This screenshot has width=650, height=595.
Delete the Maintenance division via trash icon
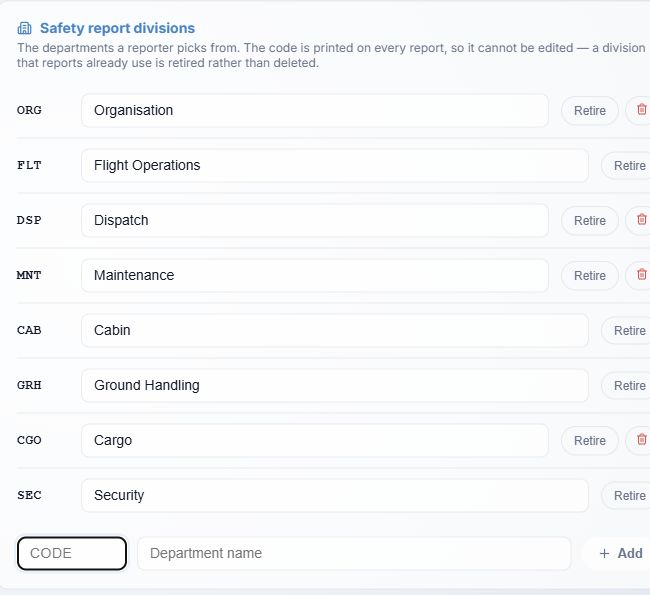coord(641,275)
